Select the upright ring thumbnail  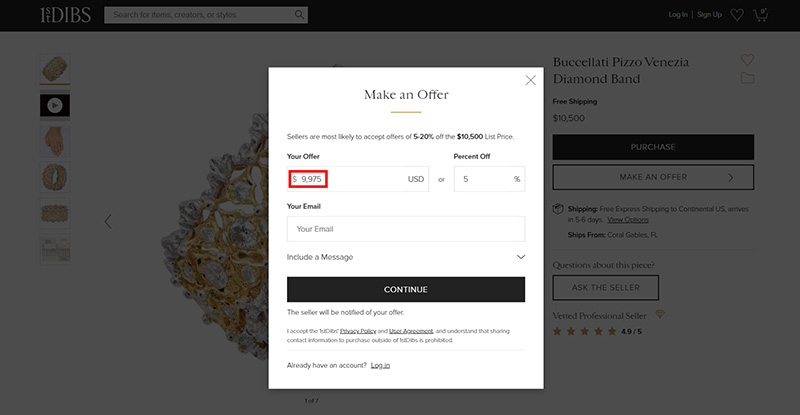55,177
